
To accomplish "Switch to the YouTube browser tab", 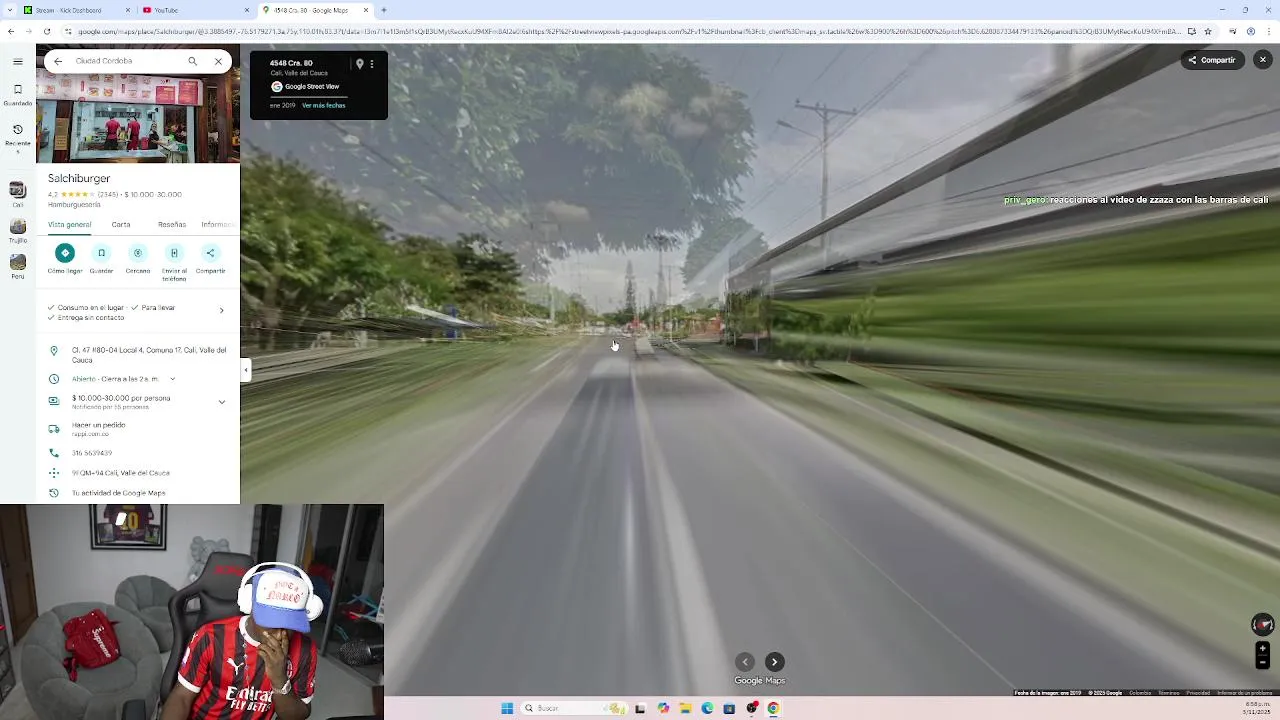I will coord(195,10).
